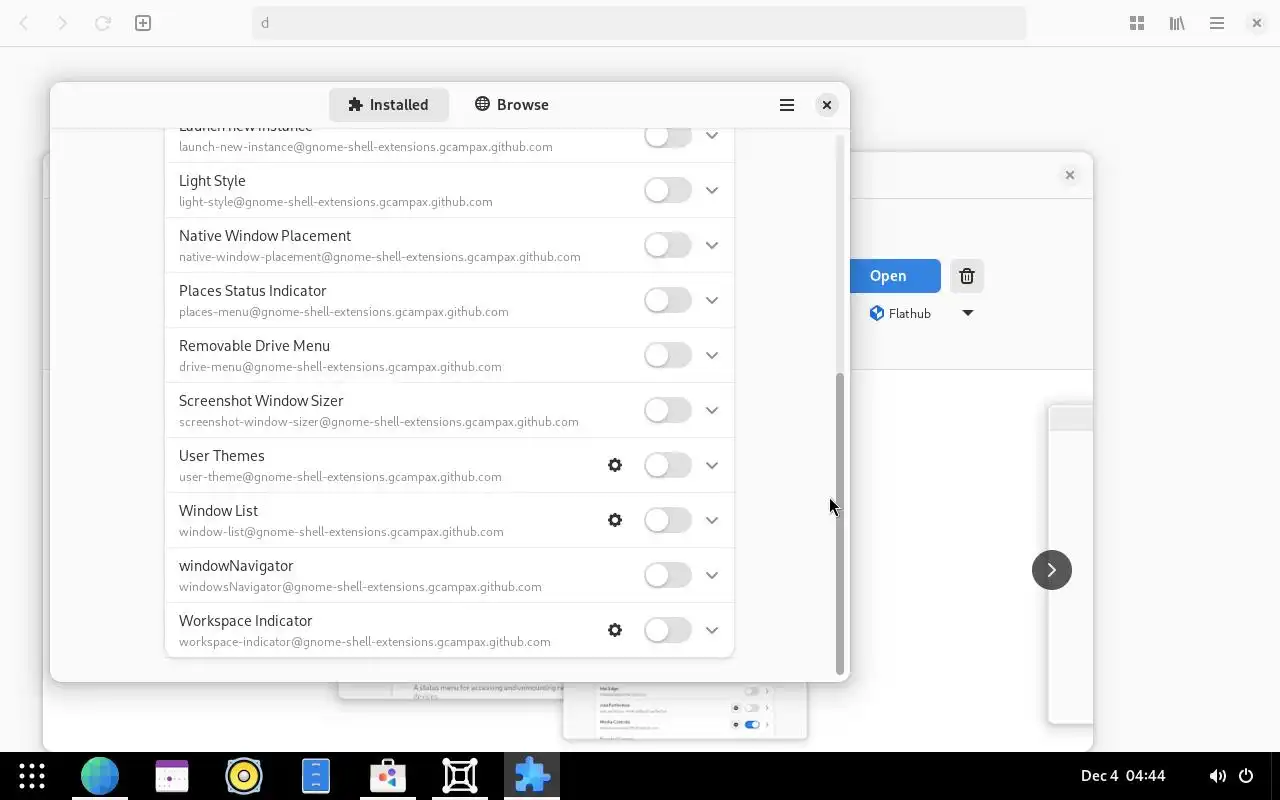Click the drive-menu extension ID text

click(x=340, y=367)
